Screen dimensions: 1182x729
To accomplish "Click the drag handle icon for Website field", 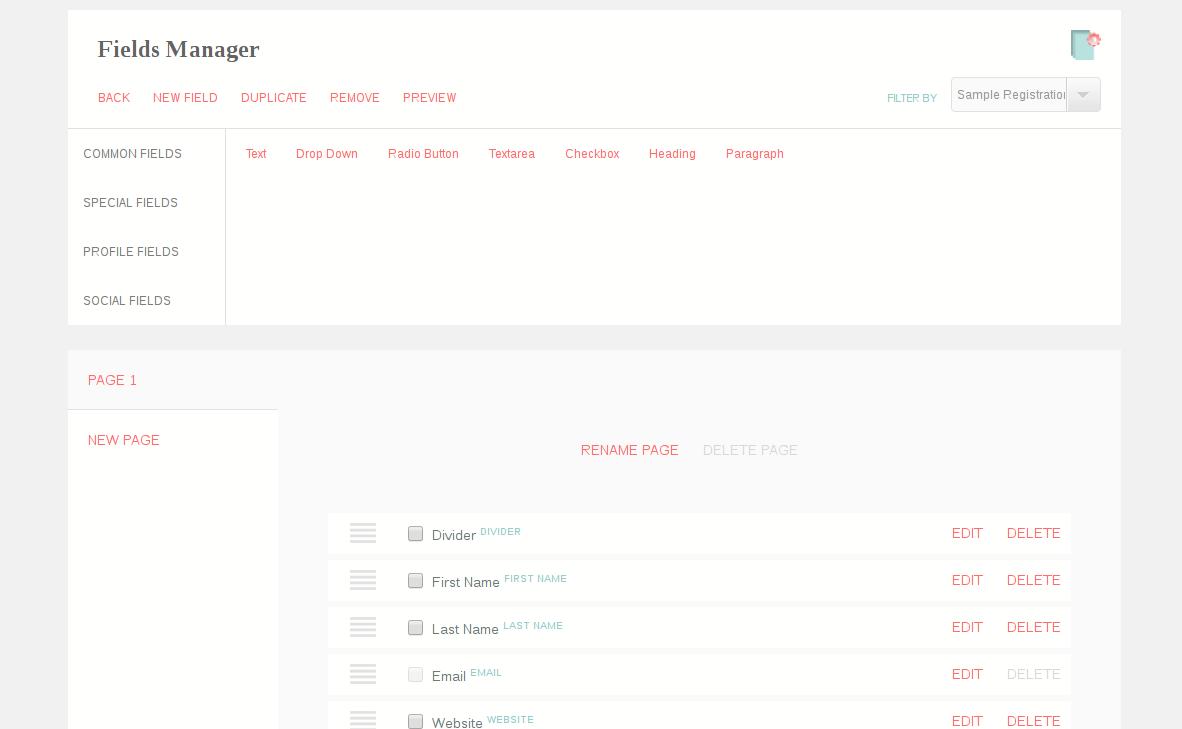I will (x=363, y=721).
